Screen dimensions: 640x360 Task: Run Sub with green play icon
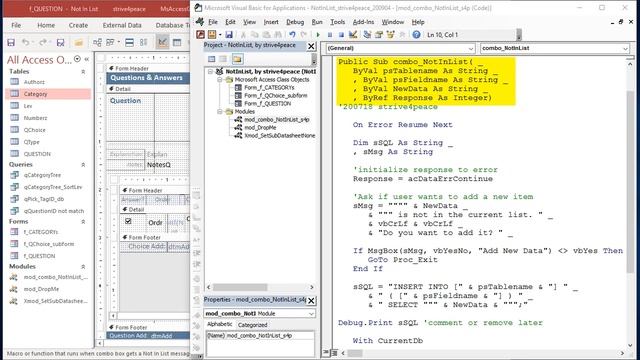(x=318, y=35)
